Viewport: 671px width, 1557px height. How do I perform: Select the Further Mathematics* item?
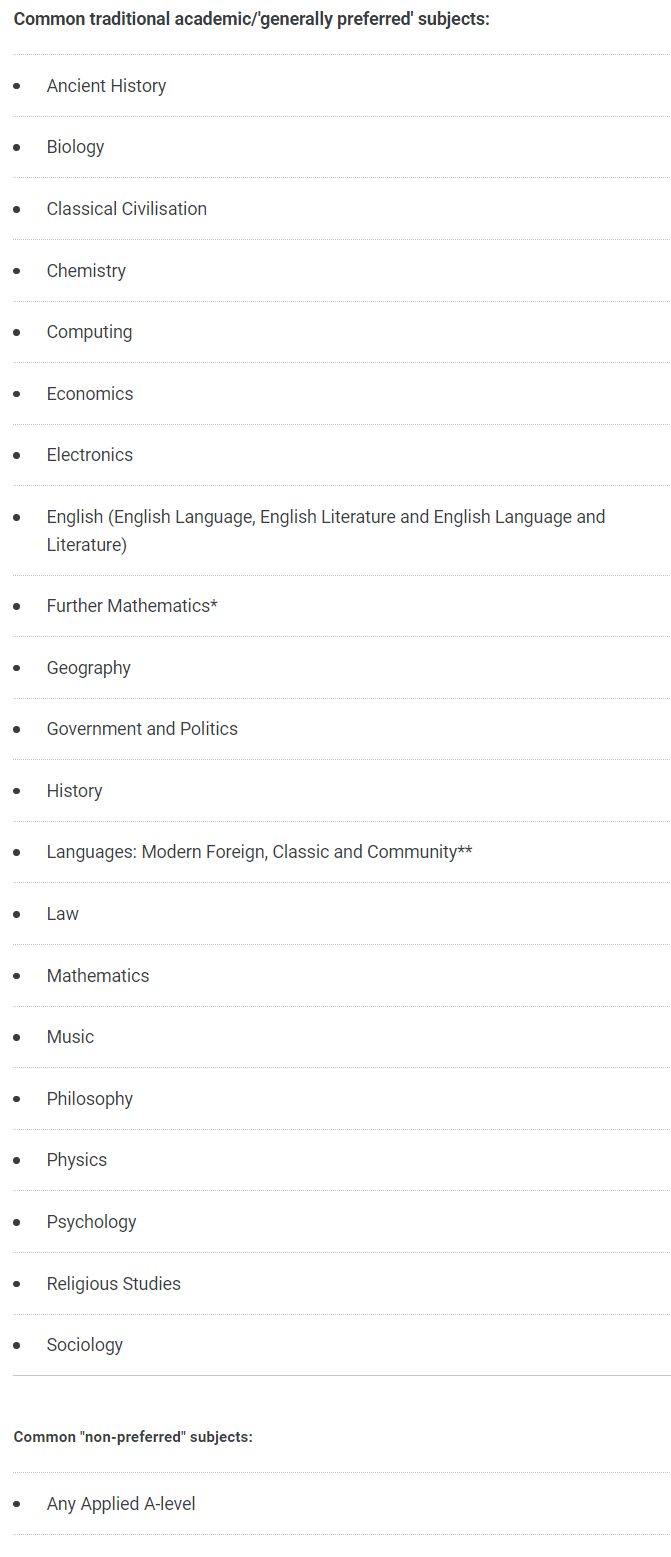tap(132, 606)
